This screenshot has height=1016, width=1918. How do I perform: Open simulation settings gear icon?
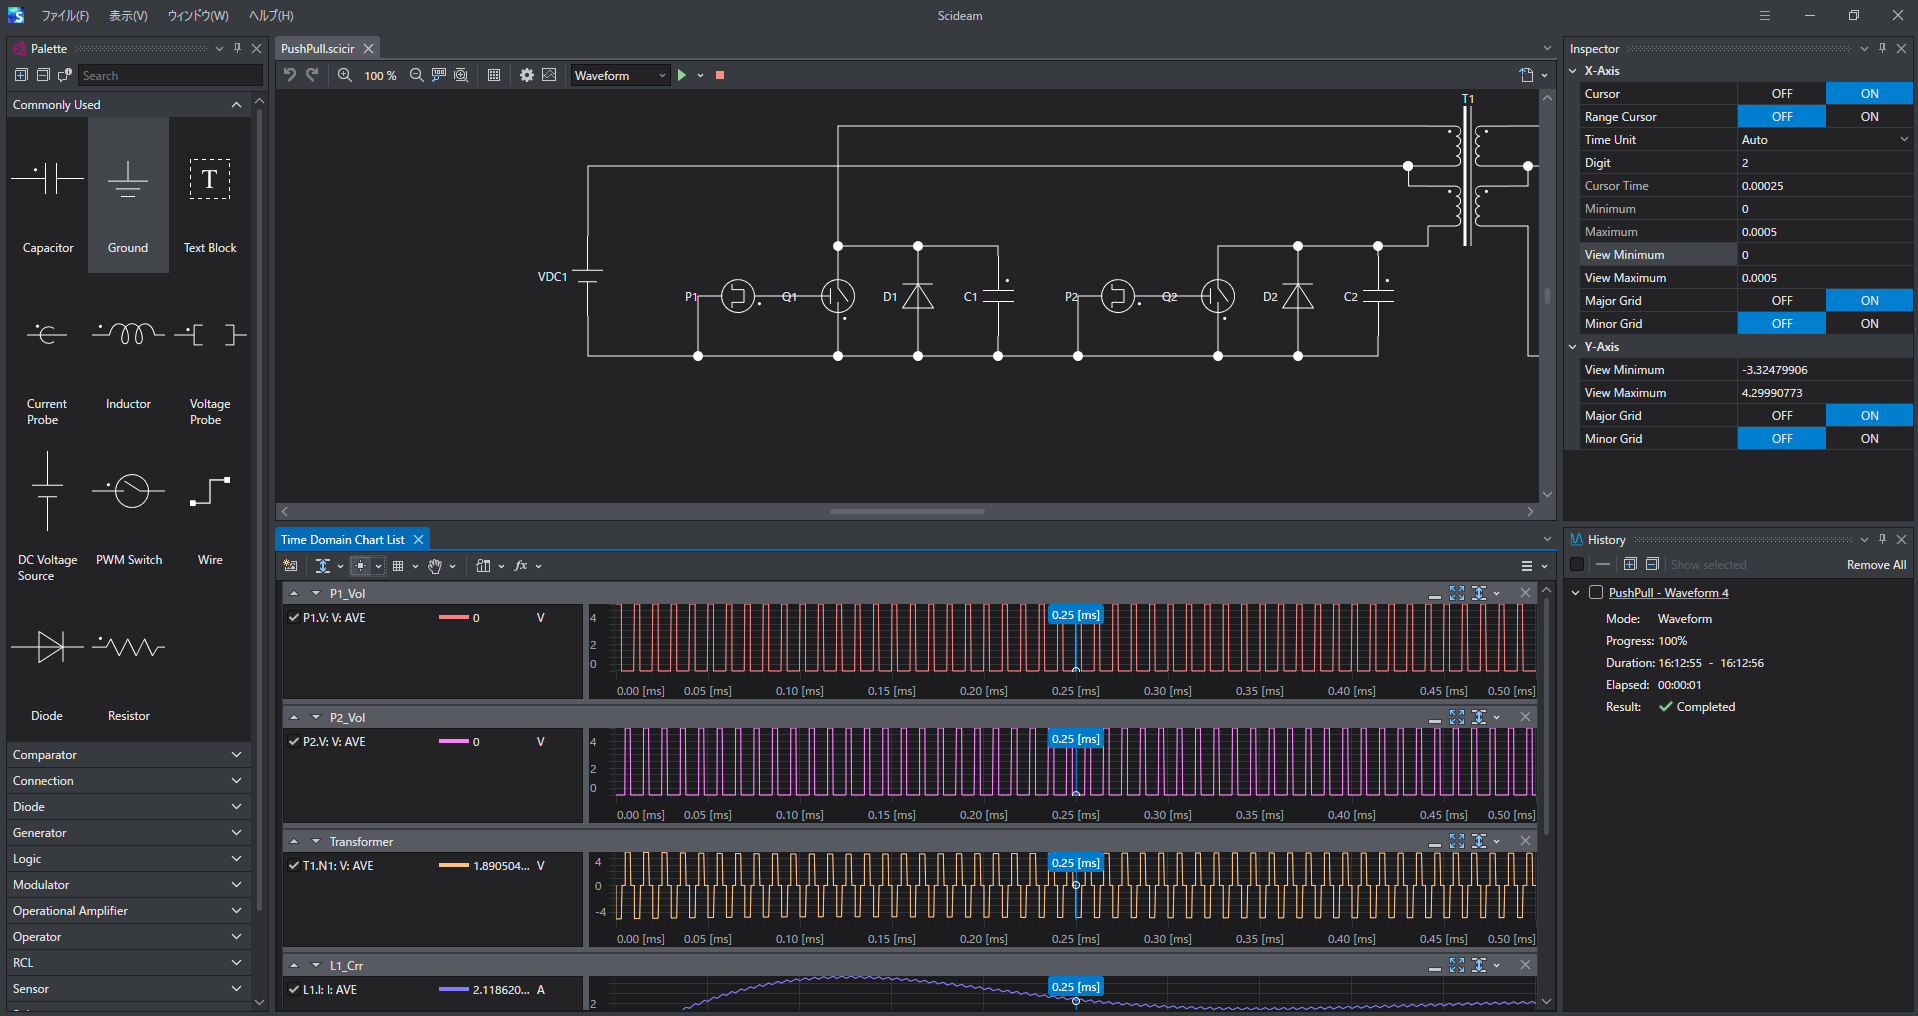click(x=527, y=75)
